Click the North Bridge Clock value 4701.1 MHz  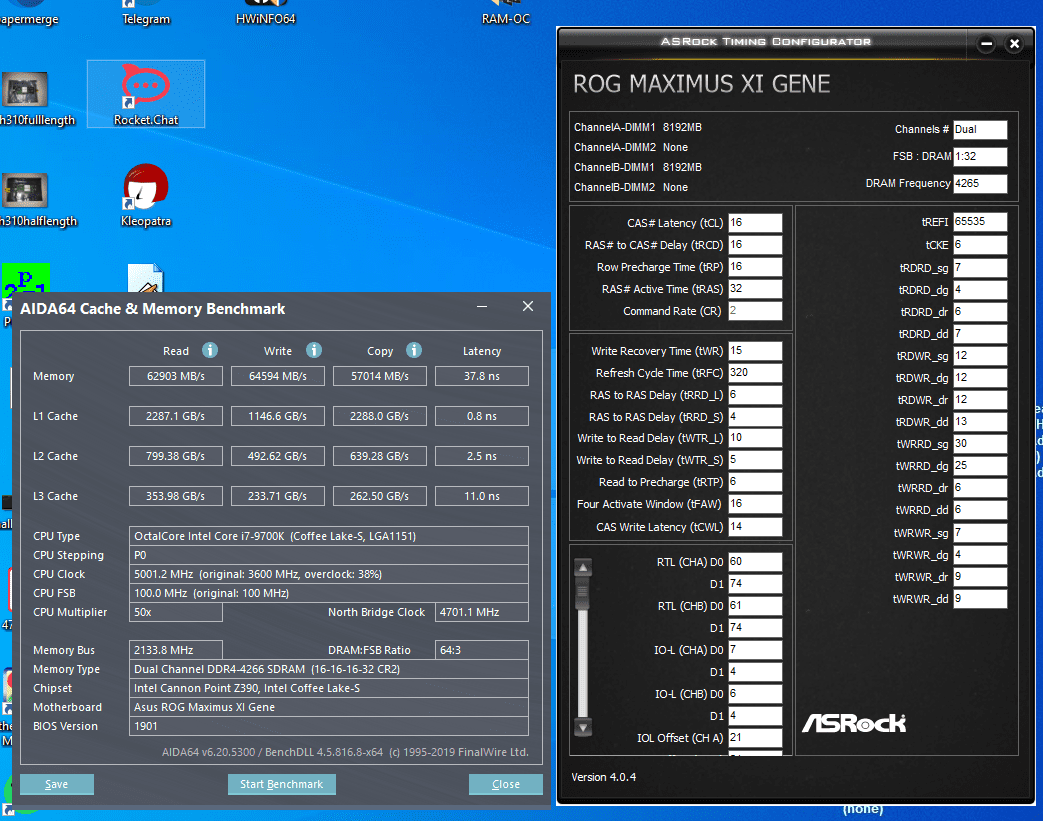(482, 612)
